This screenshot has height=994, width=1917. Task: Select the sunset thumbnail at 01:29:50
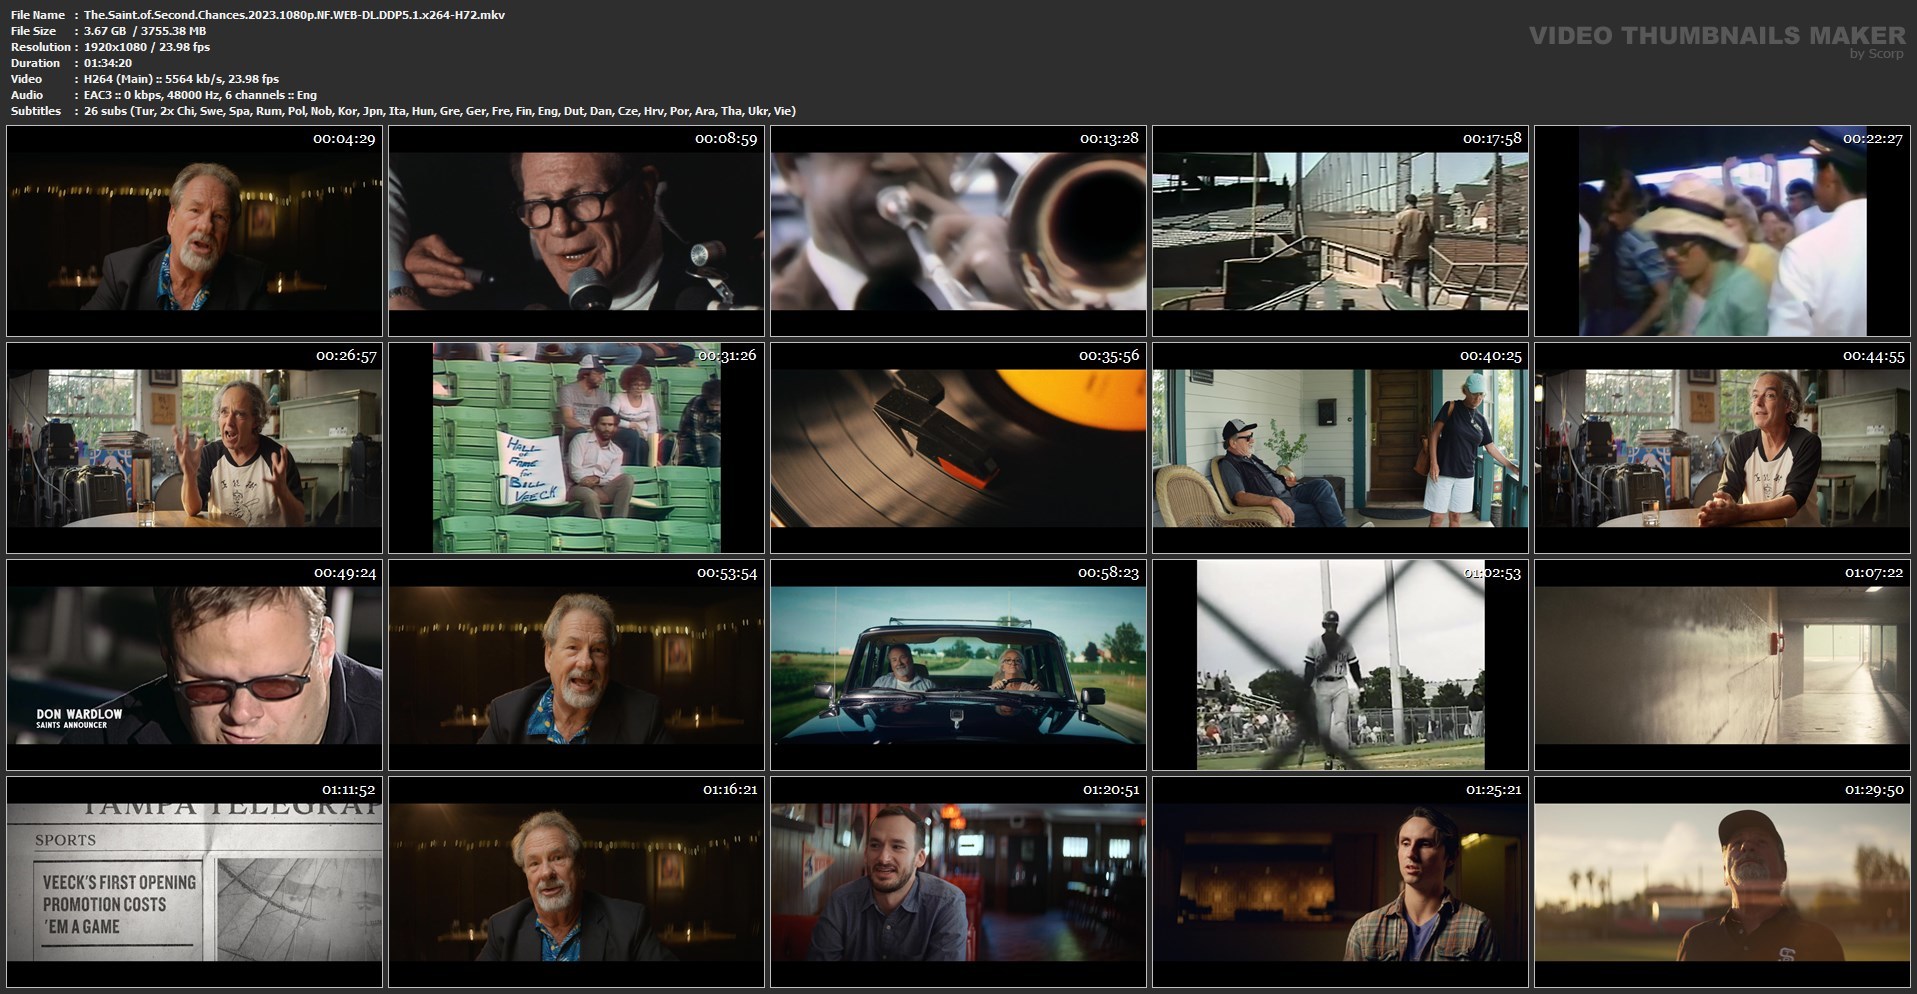[1723, 882]
